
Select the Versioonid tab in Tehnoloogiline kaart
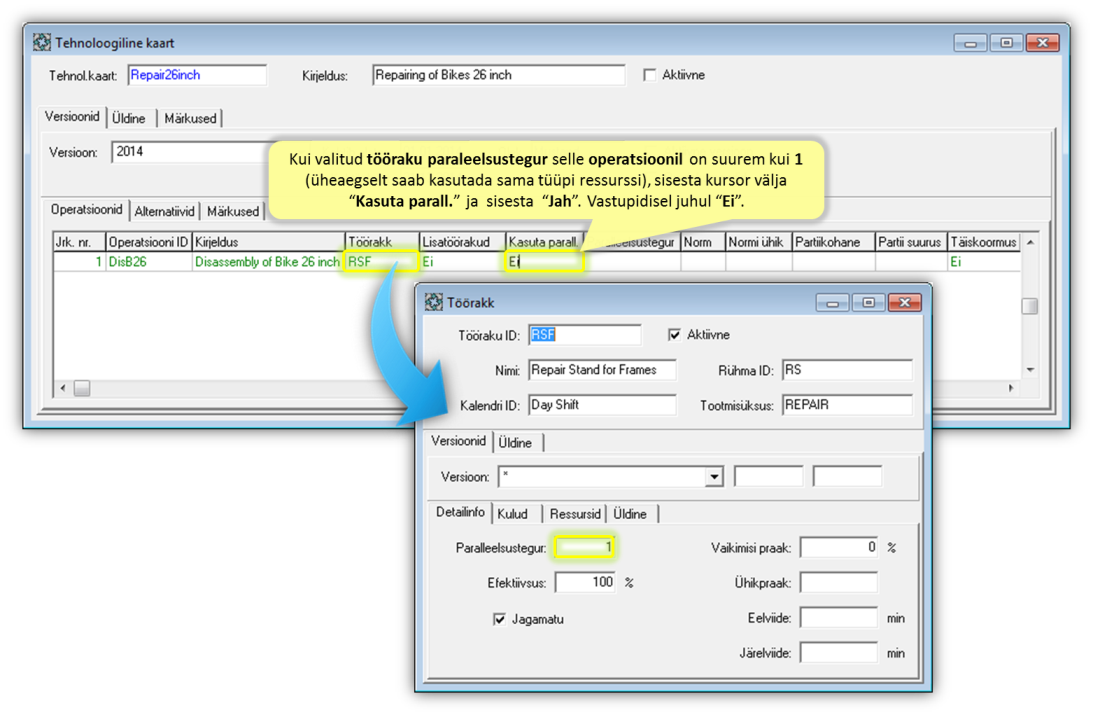(x=72, y=116)
